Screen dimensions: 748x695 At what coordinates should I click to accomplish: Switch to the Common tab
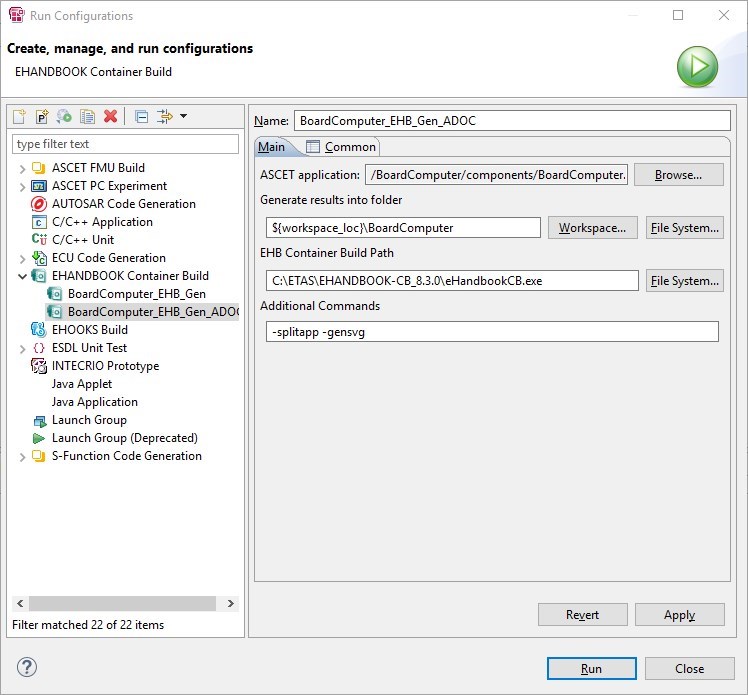341,147
